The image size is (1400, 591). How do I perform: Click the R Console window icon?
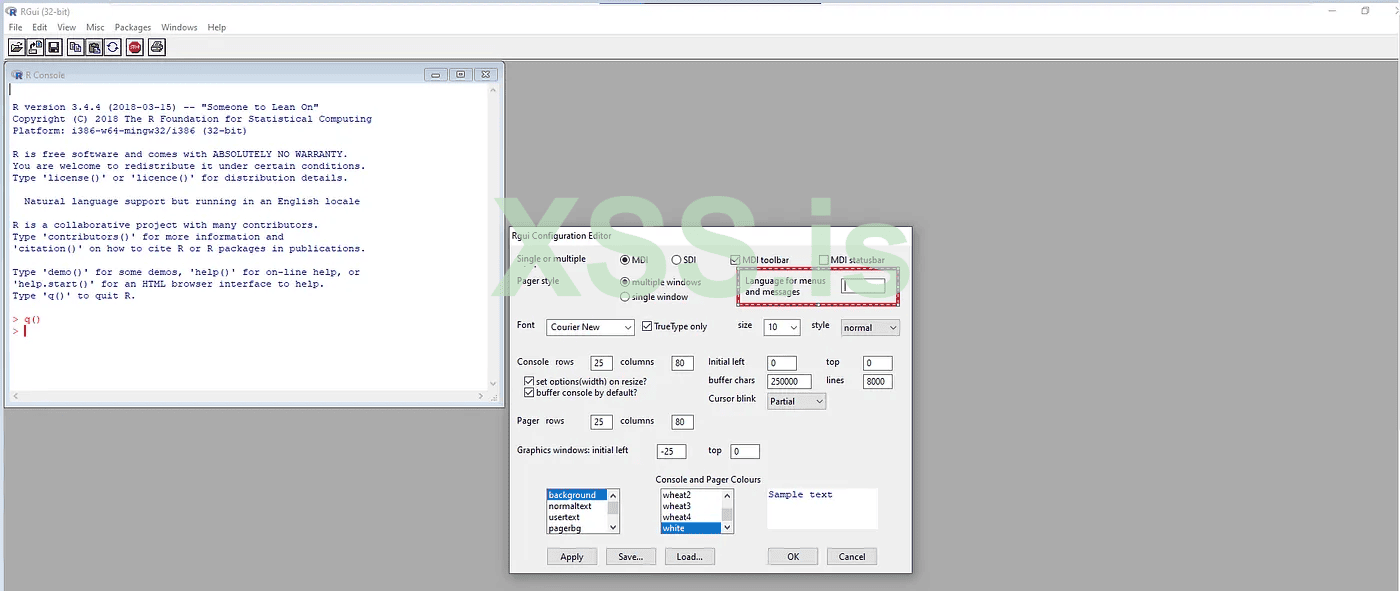(x=17, y=75)
